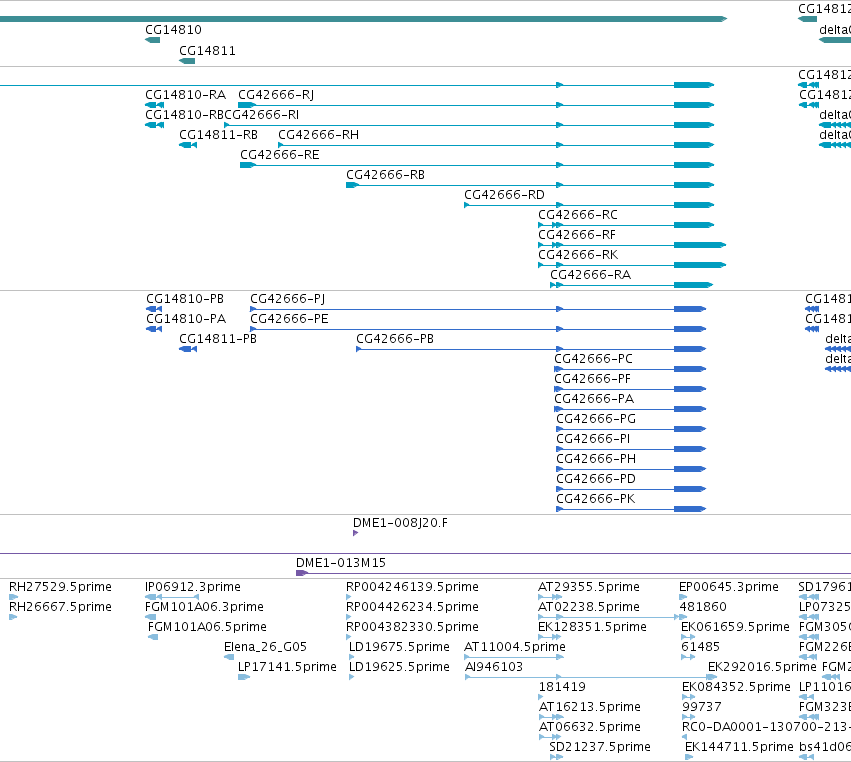Click the DME1-008J20.F clone label
Screen dimensions: 851x762
[x=401, y=523]
